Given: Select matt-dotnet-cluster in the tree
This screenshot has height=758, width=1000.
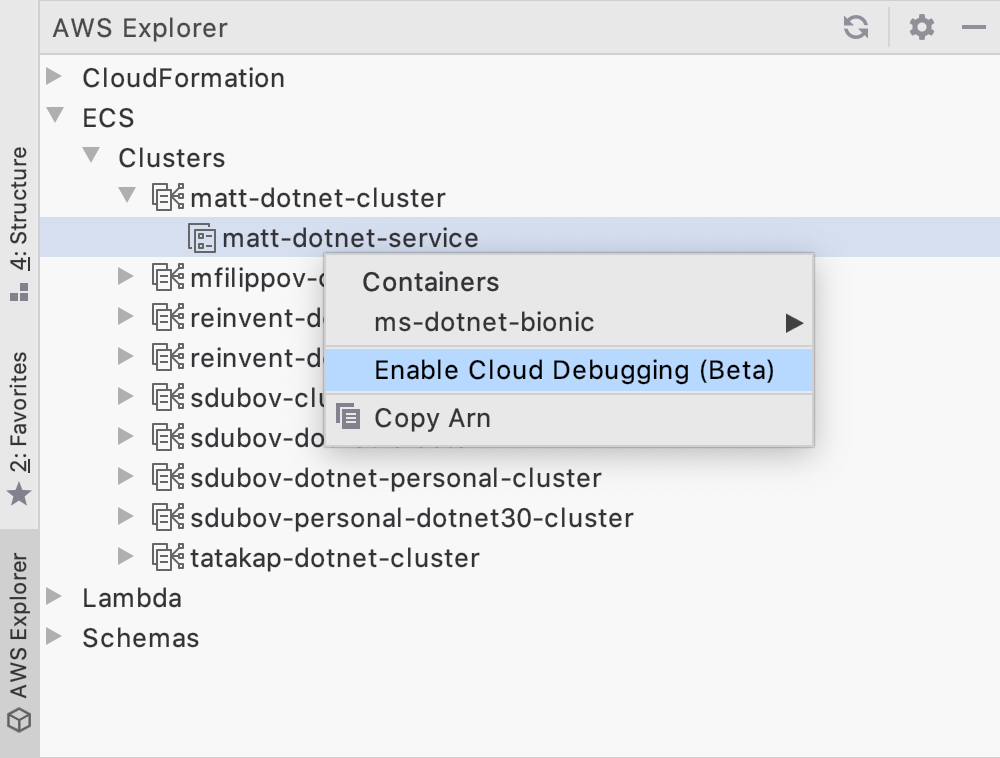Looking at the screenshot, I should [318, 198].
